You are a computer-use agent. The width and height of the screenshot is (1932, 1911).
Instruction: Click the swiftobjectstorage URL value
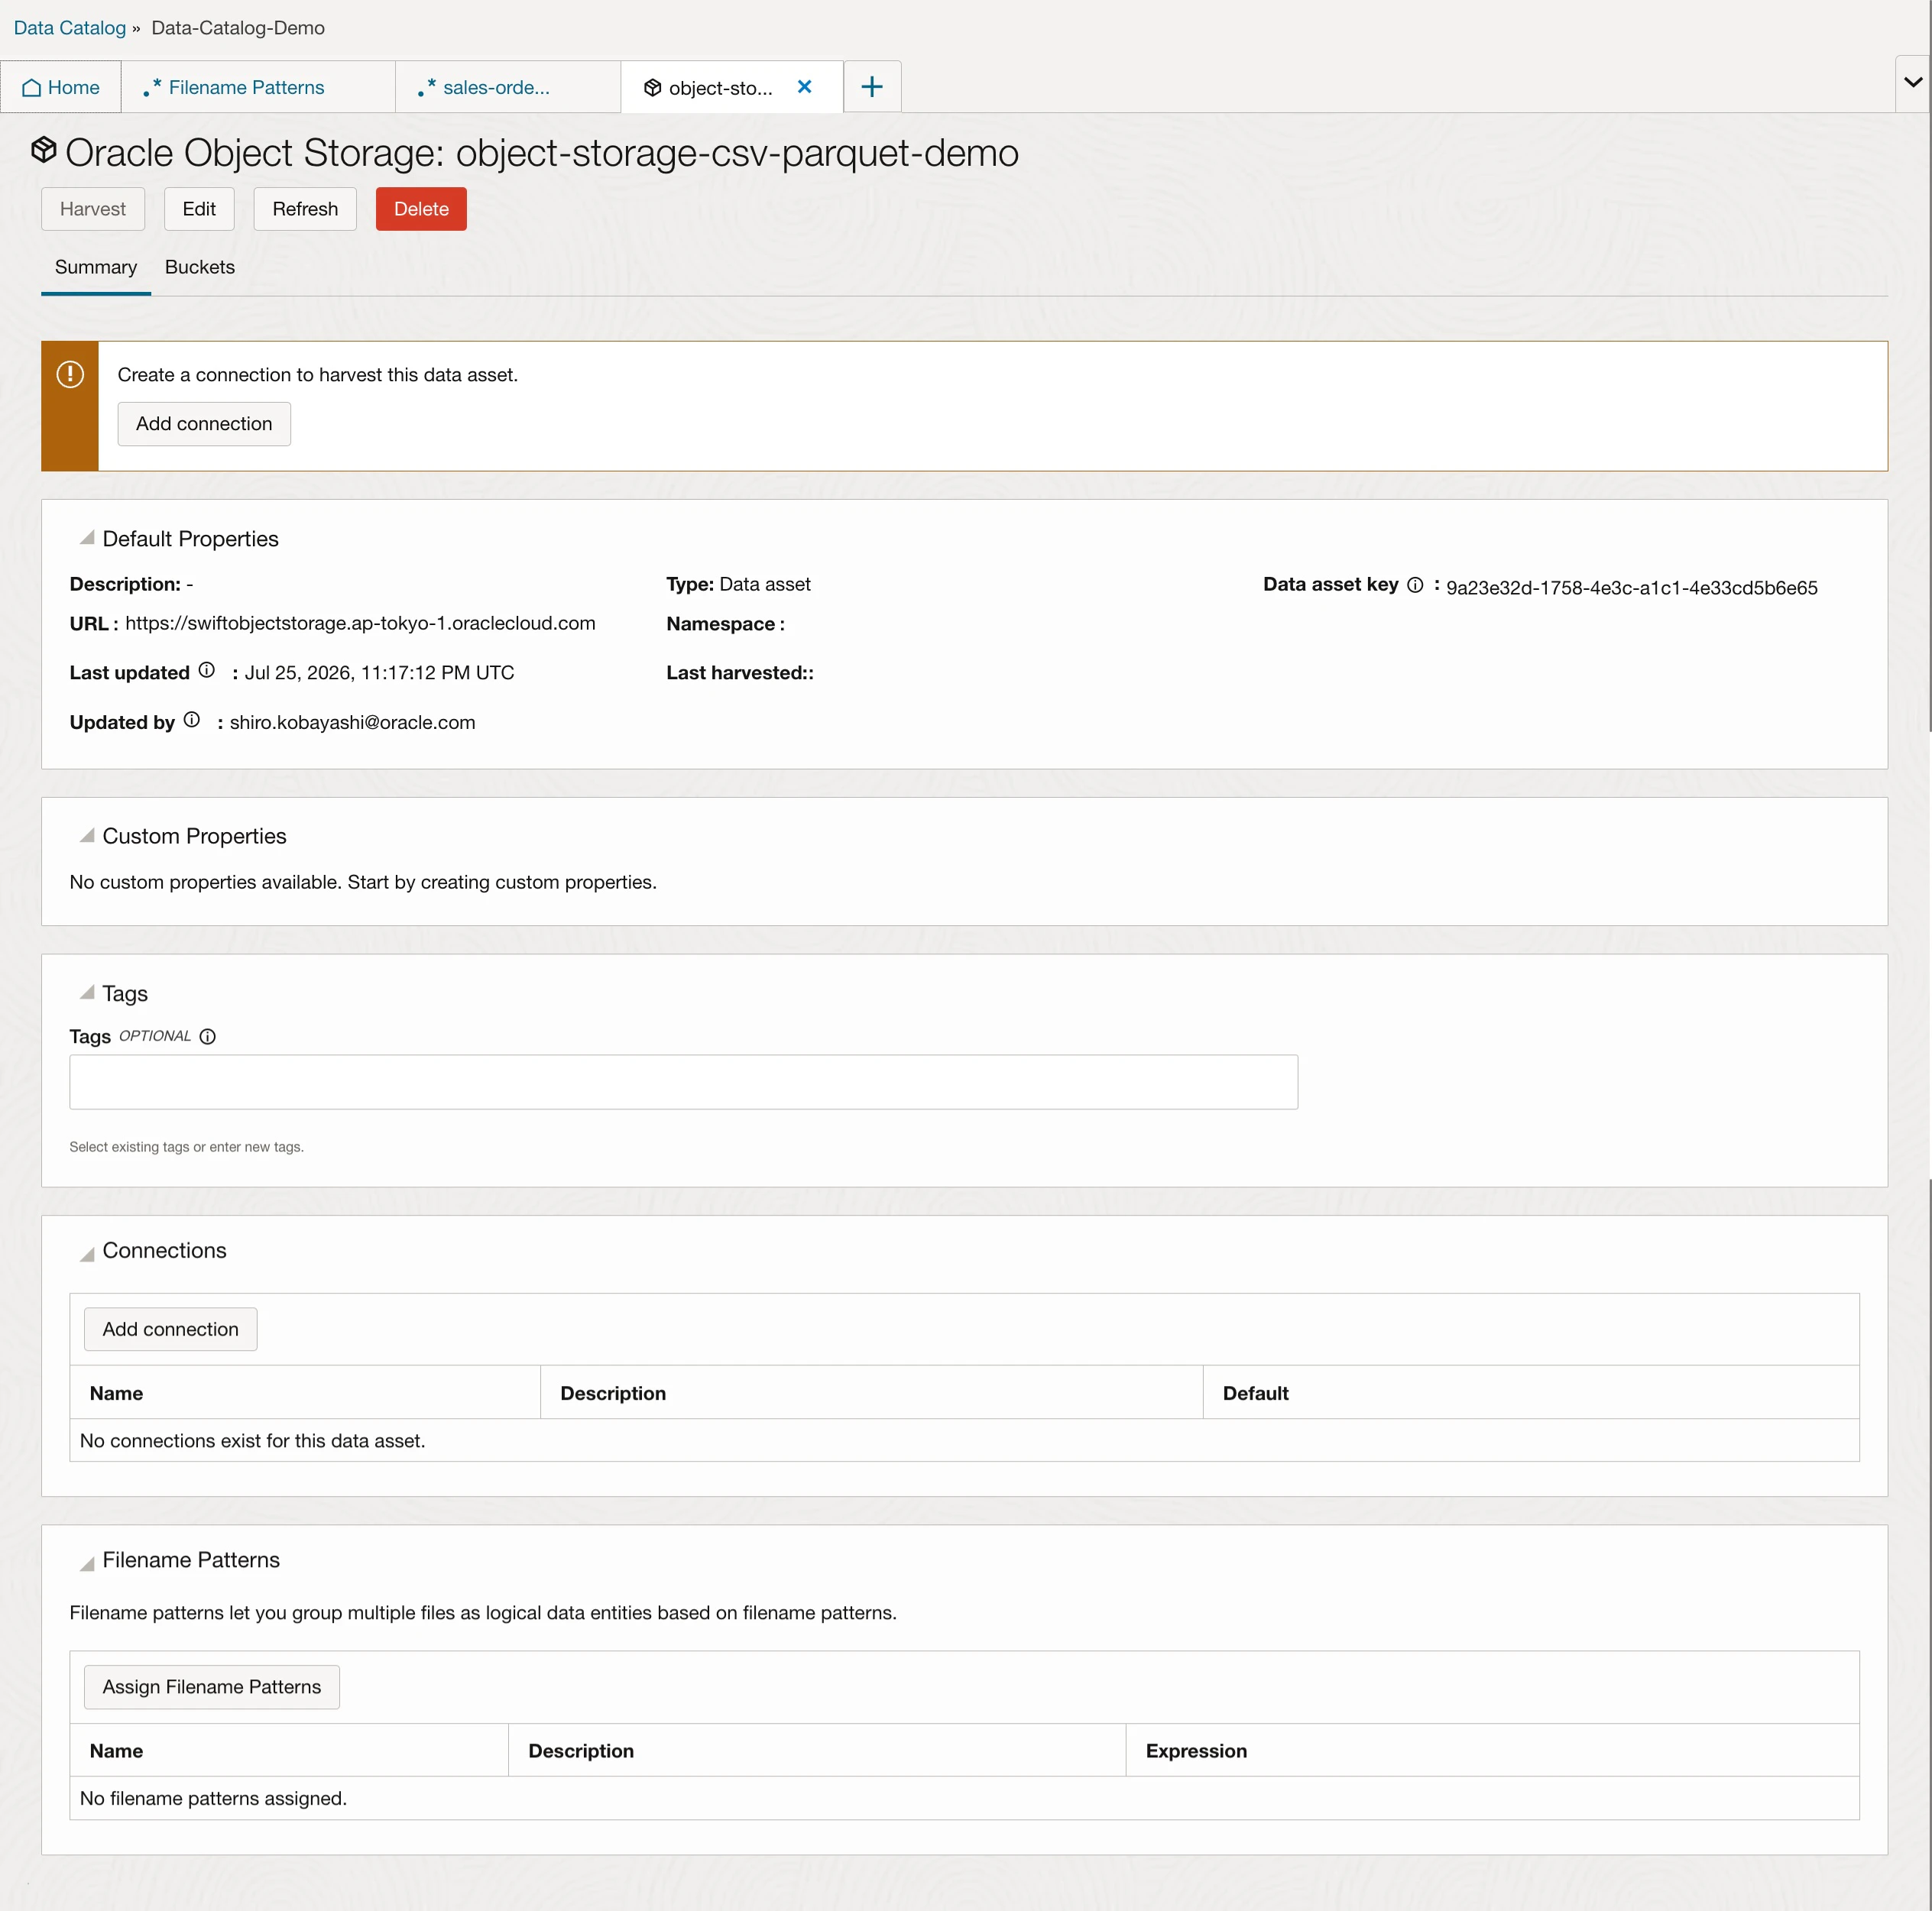360,623
